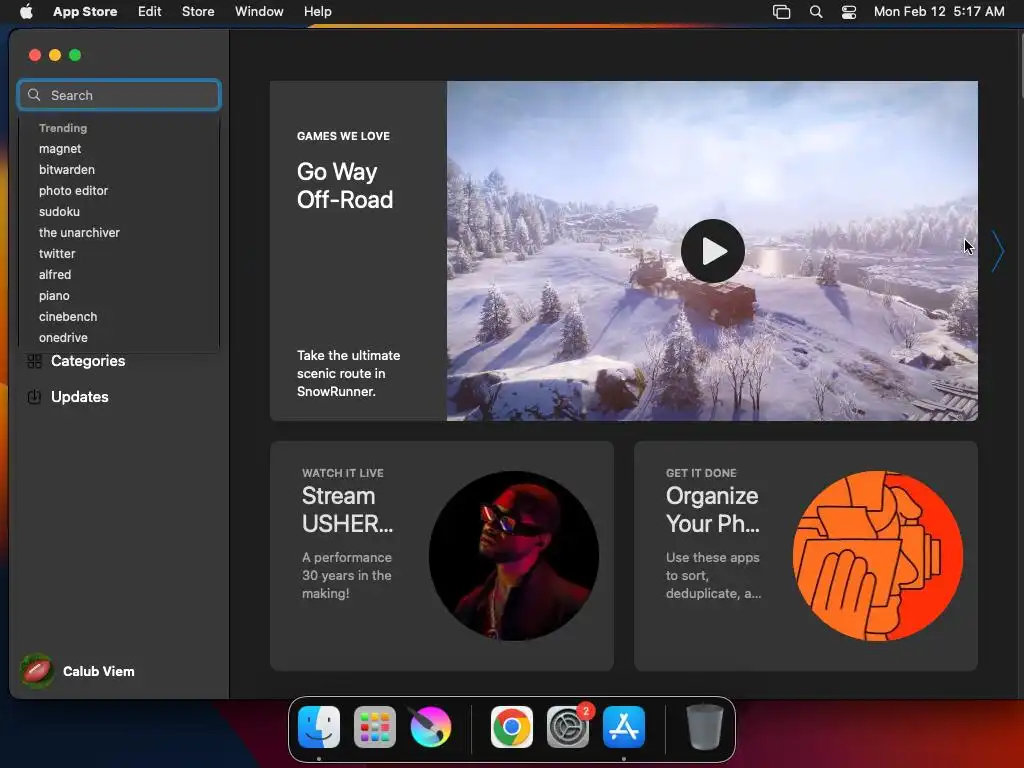The width and height of the screenshot is (1024, 768).
Task: Open the Help menu
Action: point(317,11)
